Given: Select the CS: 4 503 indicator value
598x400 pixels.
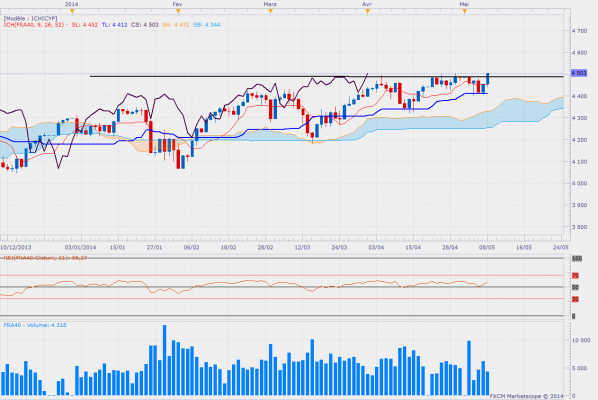Looking at the screenshot, I should coord(145,25).
